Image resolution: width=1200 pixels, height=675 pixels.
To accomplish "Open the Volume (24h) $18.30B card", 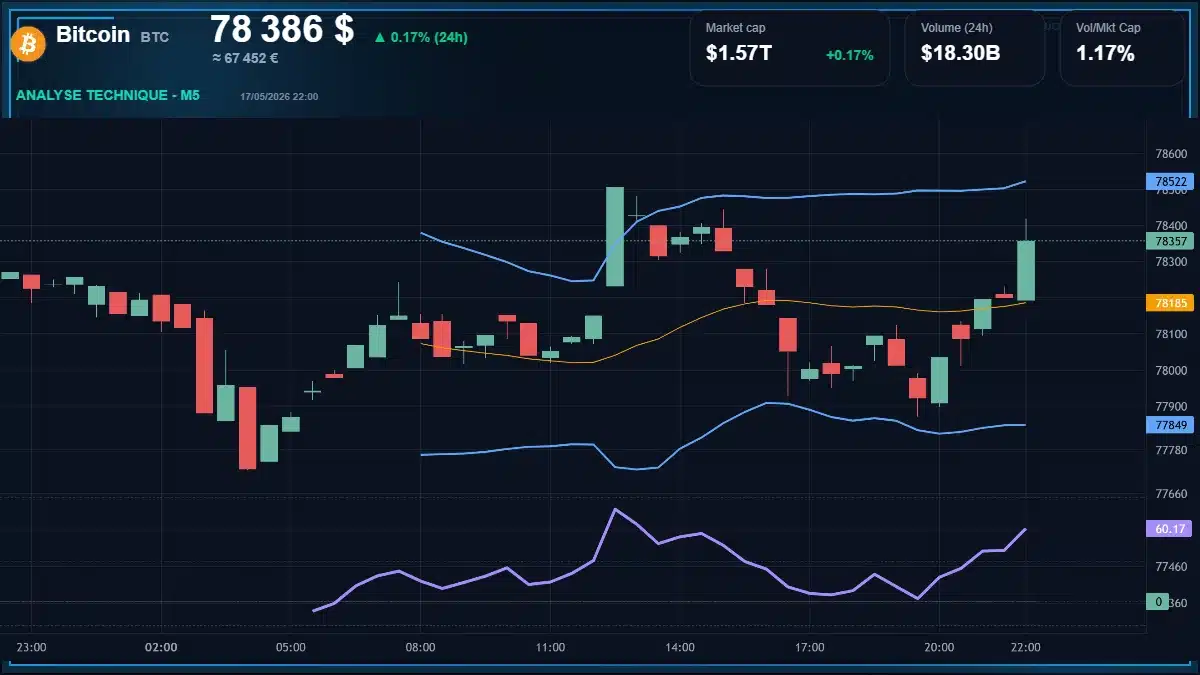I will pyautogui.click(x=974, y=47).
